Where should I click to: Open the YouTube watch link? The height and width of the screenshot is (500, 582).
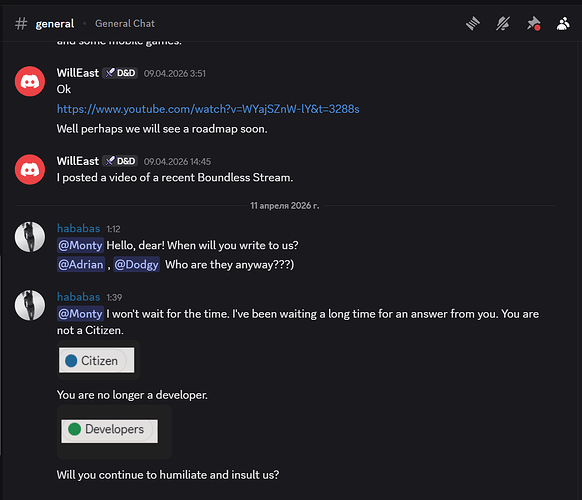tap(208, 109)
